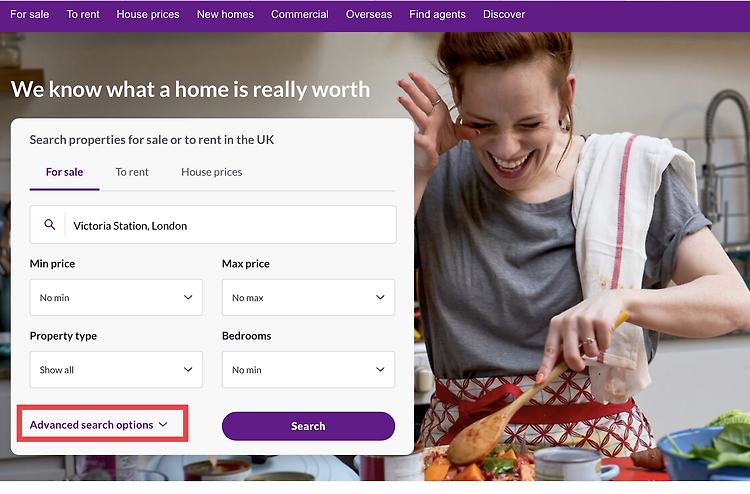Click the Bedrooms chevron arrow
Viewport: 750px width, 494px height.
[x=380, y=370]
